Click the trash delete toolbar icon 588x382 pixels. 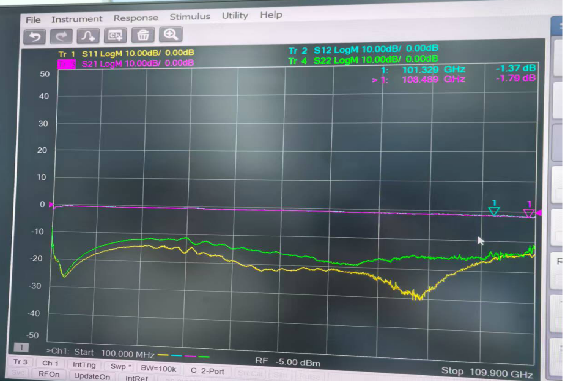(x=142, y=35)
